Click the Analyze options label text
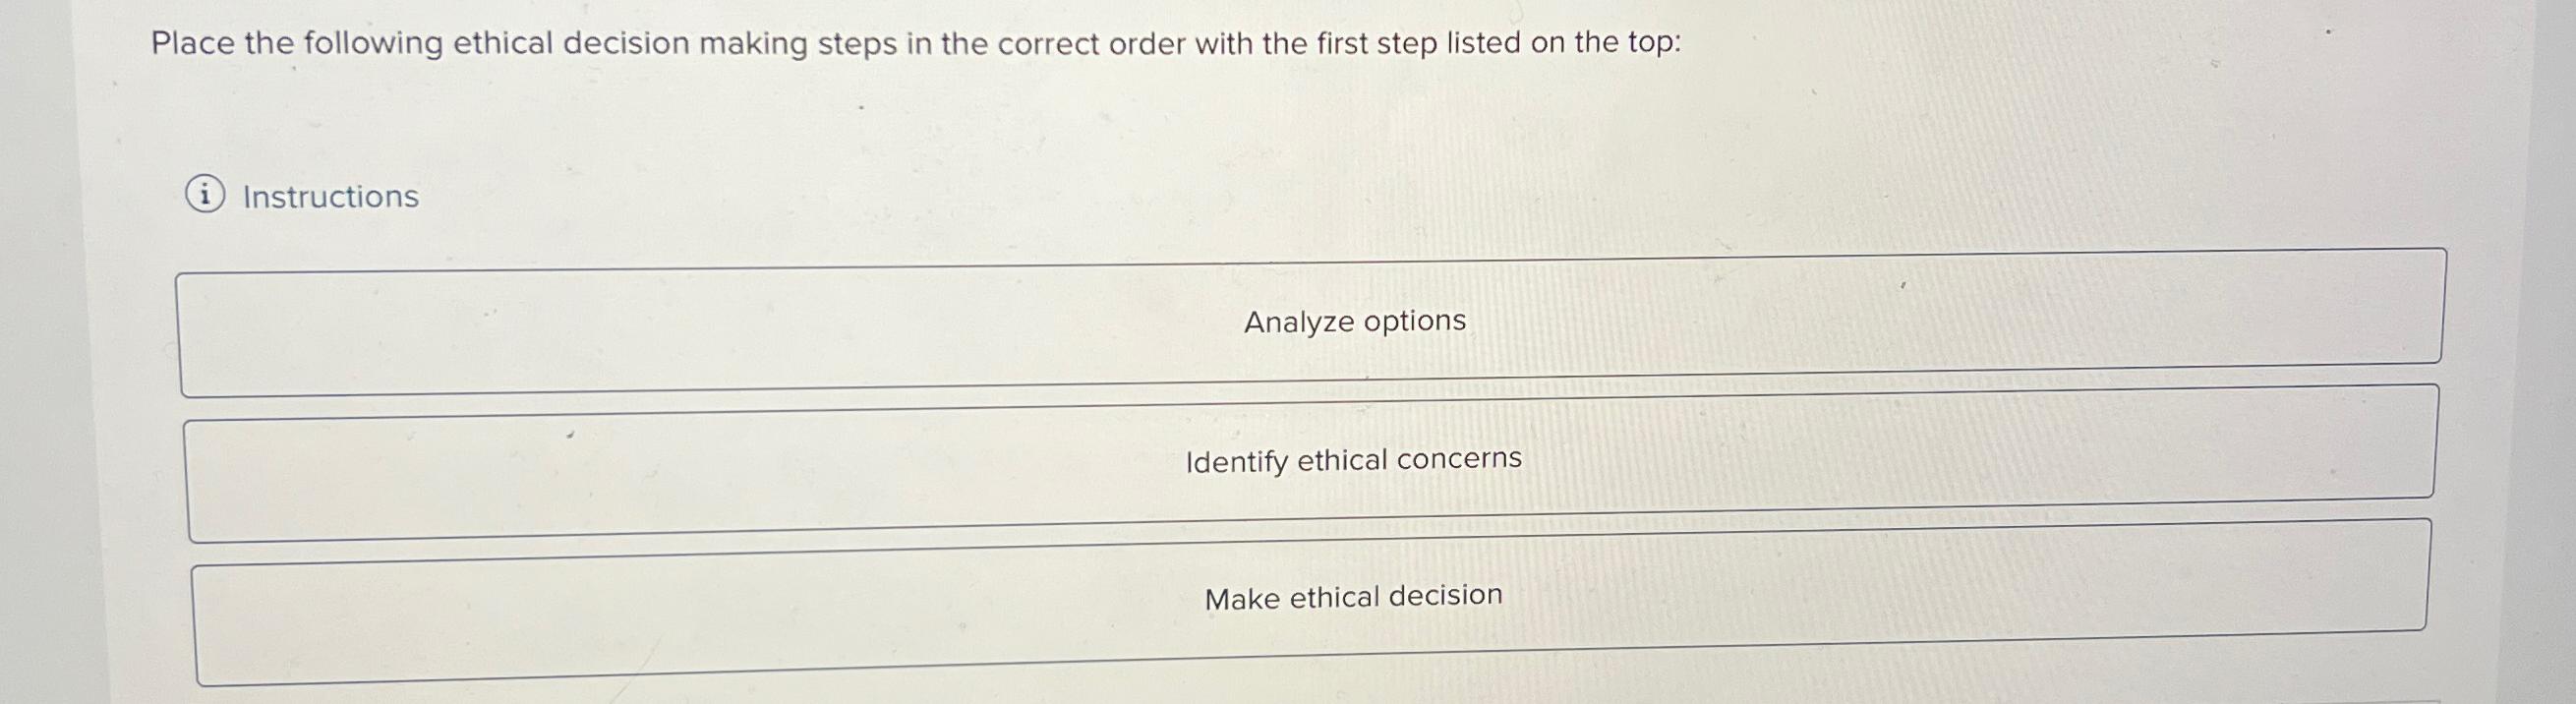Viewport: 2576px width, 704px height. [1355, 321]
